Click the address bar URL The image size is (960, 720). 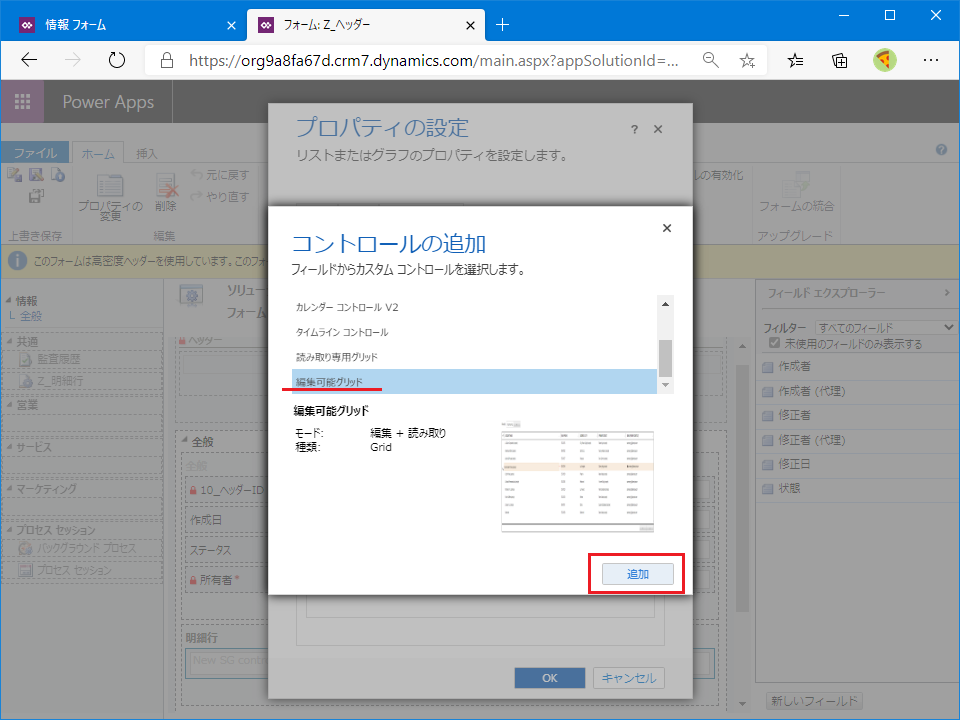(x=433, y=60)
